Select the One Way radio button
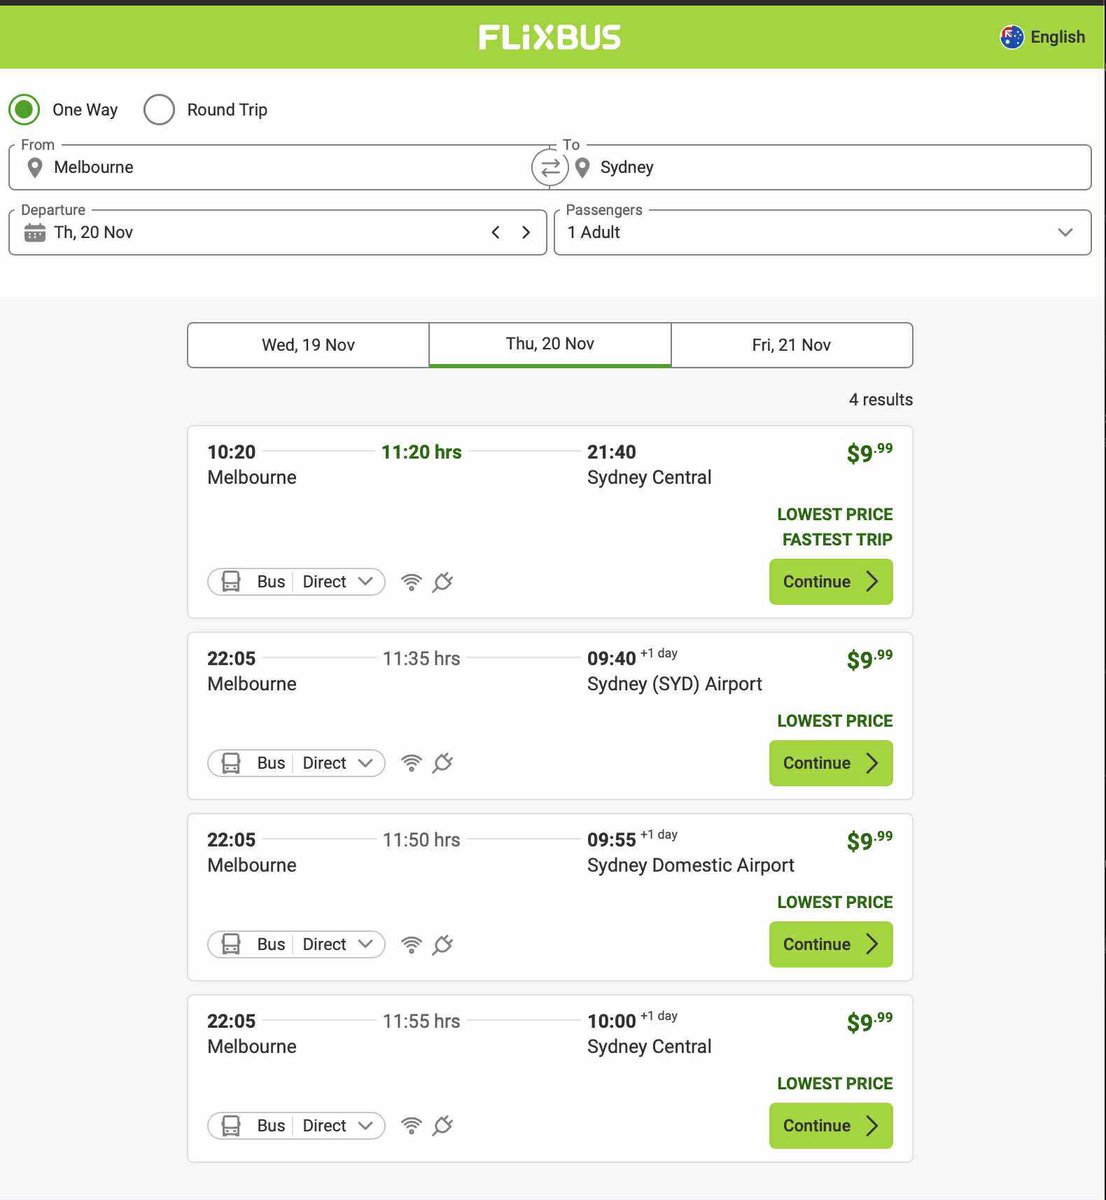Image resolution: width=1106 pixels, height=1200 pixels. [24, 110]
